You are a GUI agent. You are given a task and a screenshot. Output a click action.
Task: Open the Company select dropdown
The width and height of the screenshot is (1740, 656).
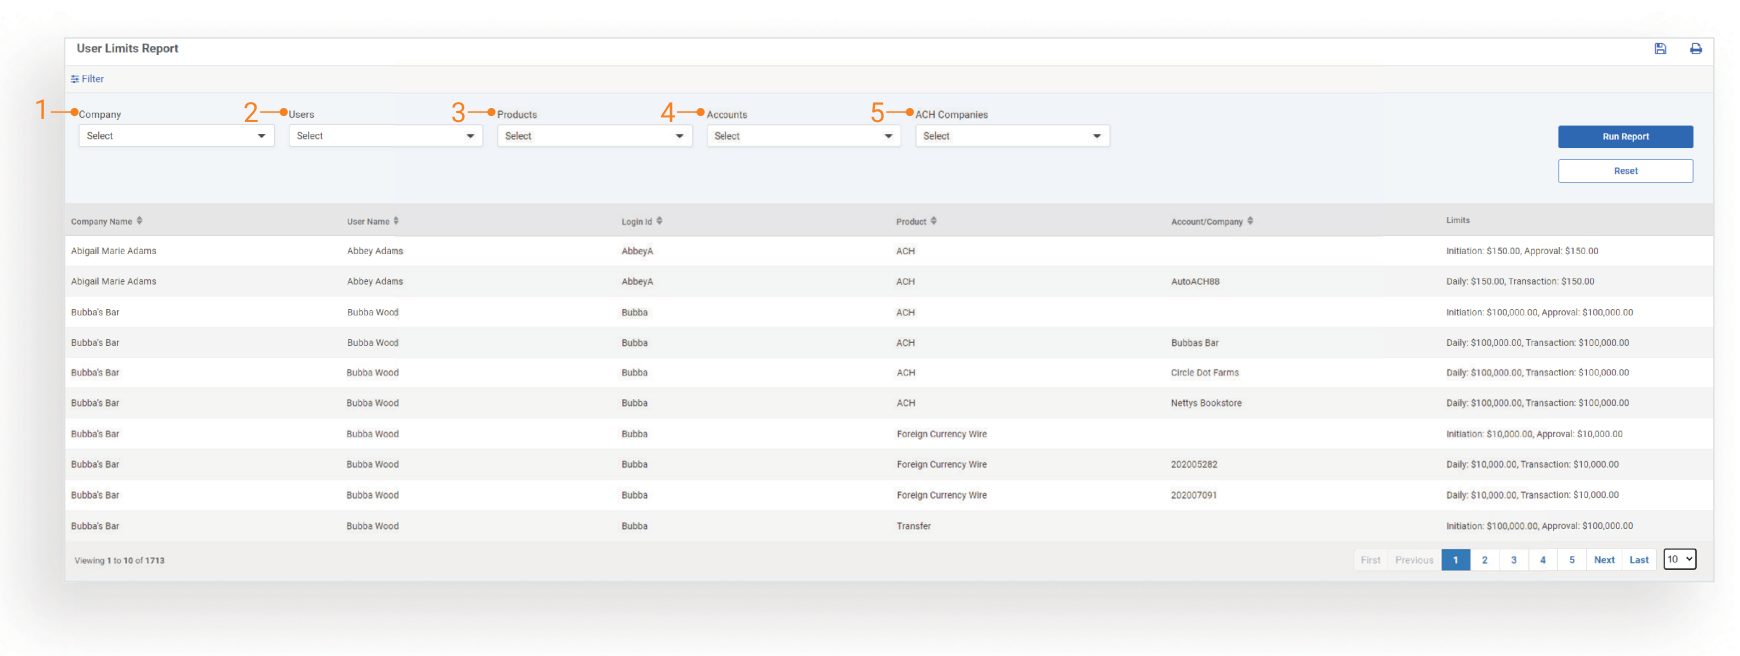[176, 136]
